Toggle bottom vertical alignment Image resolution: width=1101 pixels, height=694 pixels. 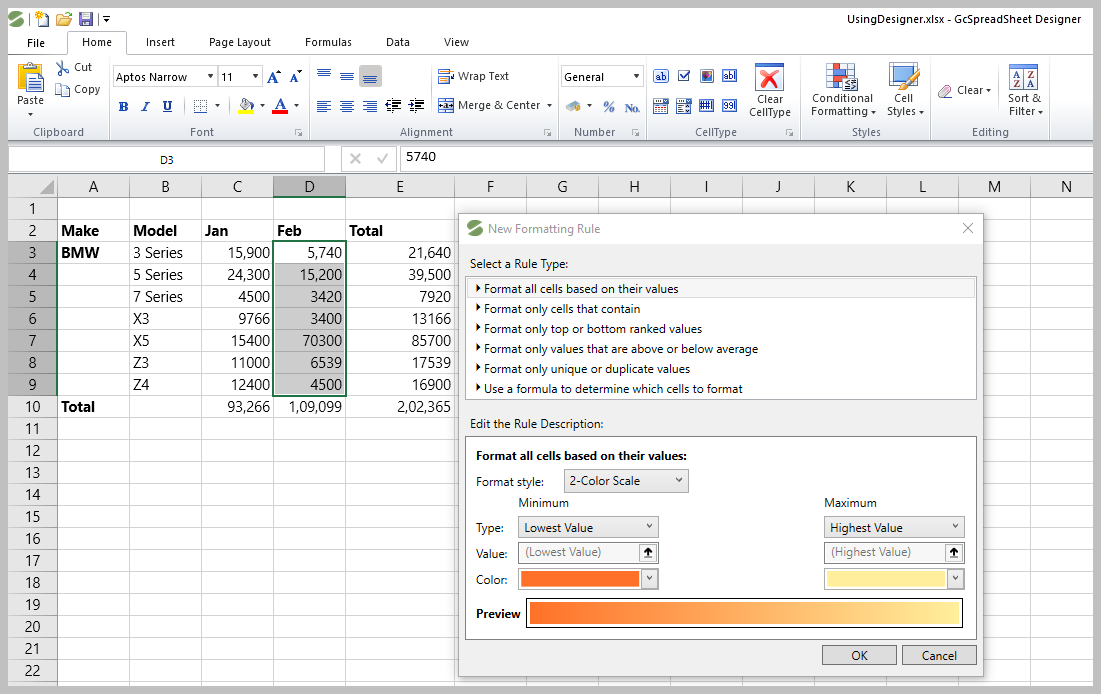coord(370,76)
